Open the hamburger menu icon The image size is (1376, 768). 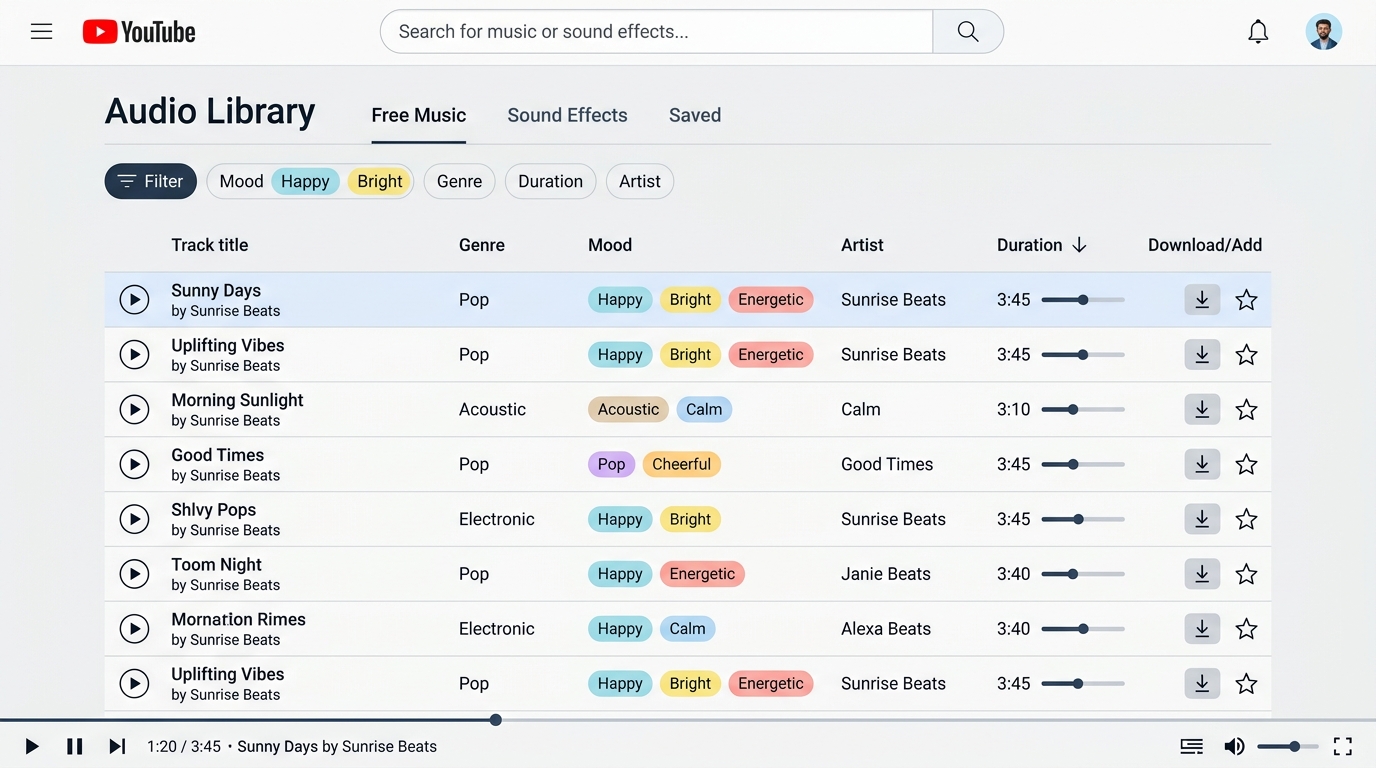click(41, 32)
